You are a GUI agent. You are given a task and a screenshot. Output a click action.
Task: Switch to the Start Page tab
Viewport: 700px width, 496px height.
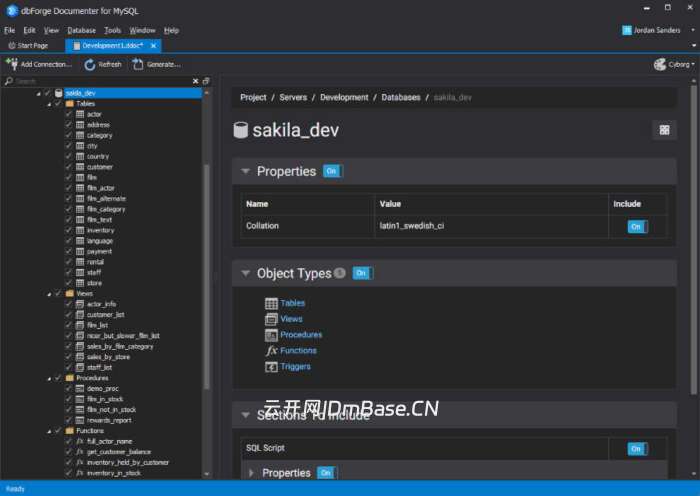pyautogui.click(x=28, y=46)
